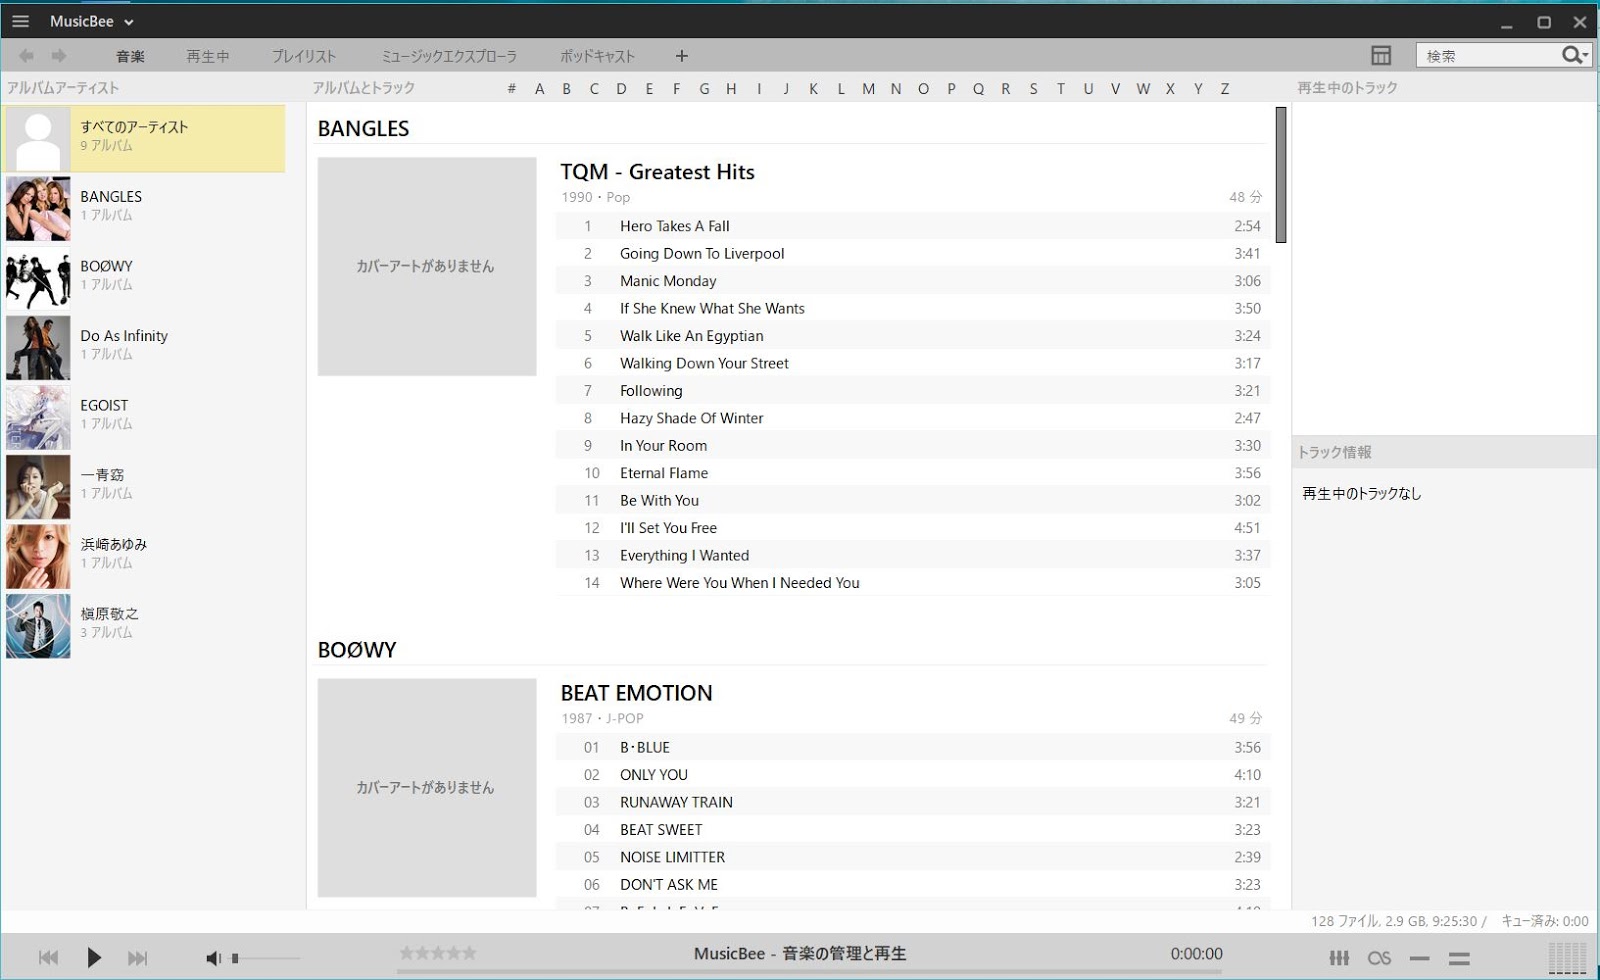
Task: Select track RUNAWAY TRAIN
Action: coord(913,802)
